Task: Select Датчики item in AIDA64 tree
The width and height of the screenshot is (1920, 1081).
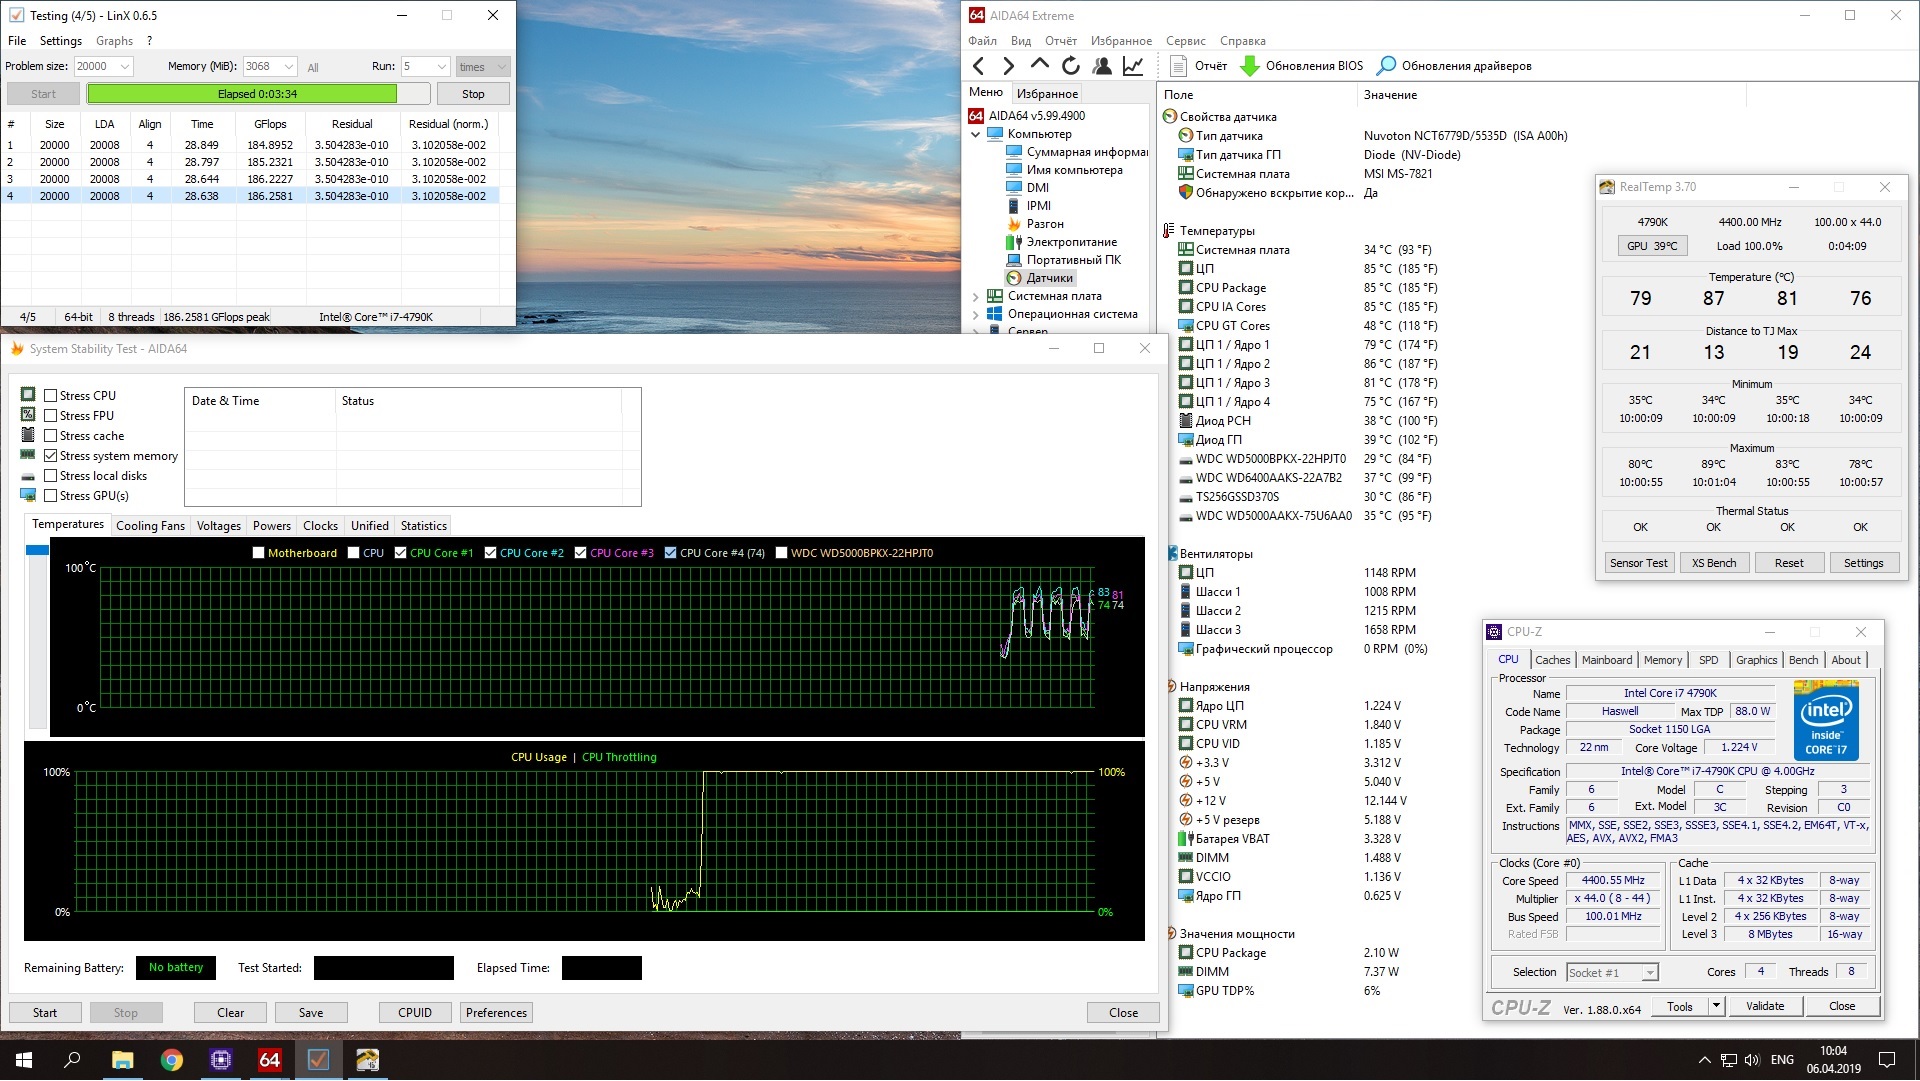Action: pos(1049,278)
